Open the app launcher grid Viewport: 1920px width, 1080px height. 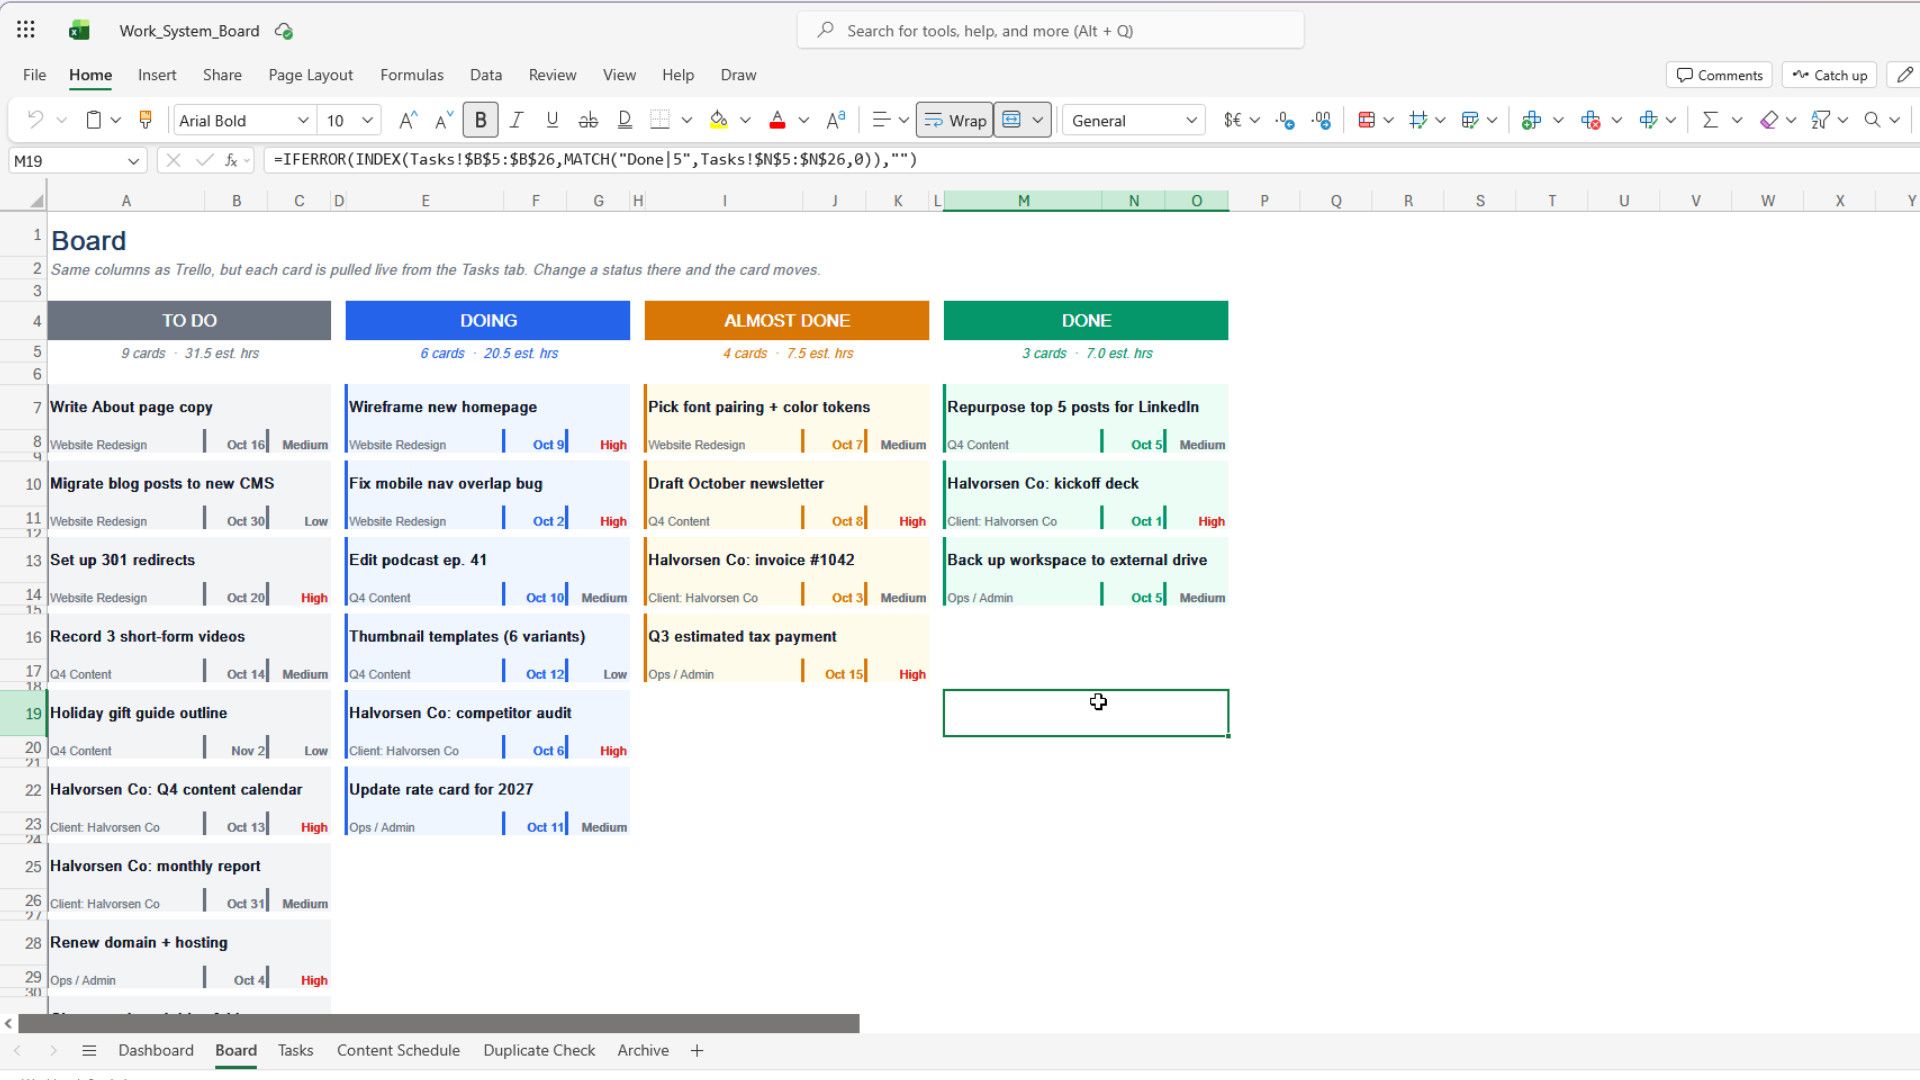26,30
